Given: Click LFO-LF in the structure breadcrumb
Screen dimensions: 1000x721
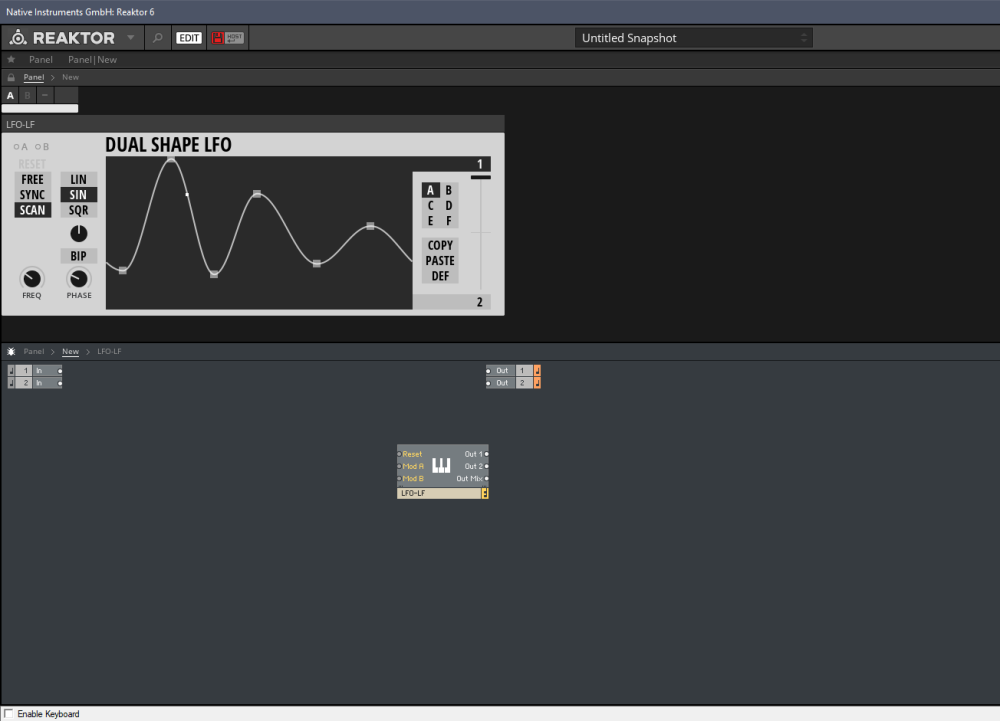Looking at the screenshot, I should (109, 351).
